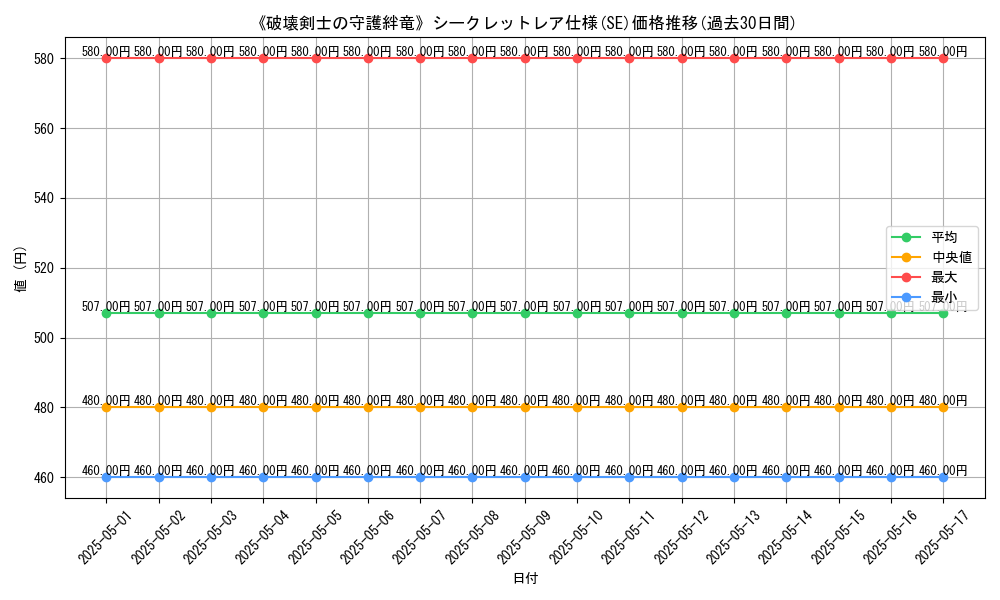Click the 480.00円 value label above 2025-05-15
Viewport: 1000px width, 600px height.
click(839, 400)
